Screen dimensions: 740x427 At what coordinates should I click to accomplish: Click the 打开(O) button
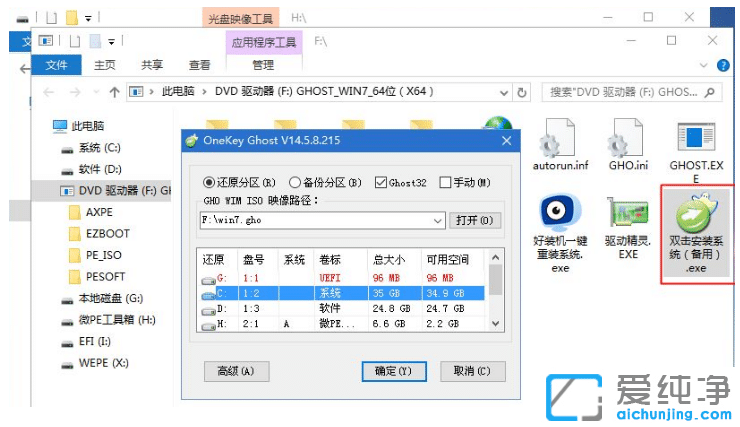tap(474, 220)
